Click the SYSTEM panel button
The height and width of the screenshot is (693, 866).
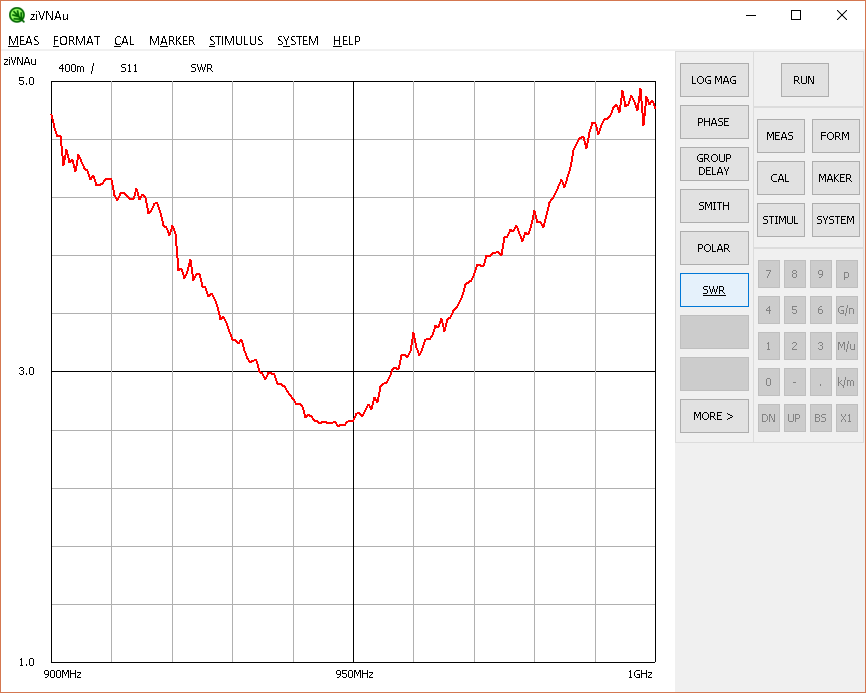coord(836,220)
